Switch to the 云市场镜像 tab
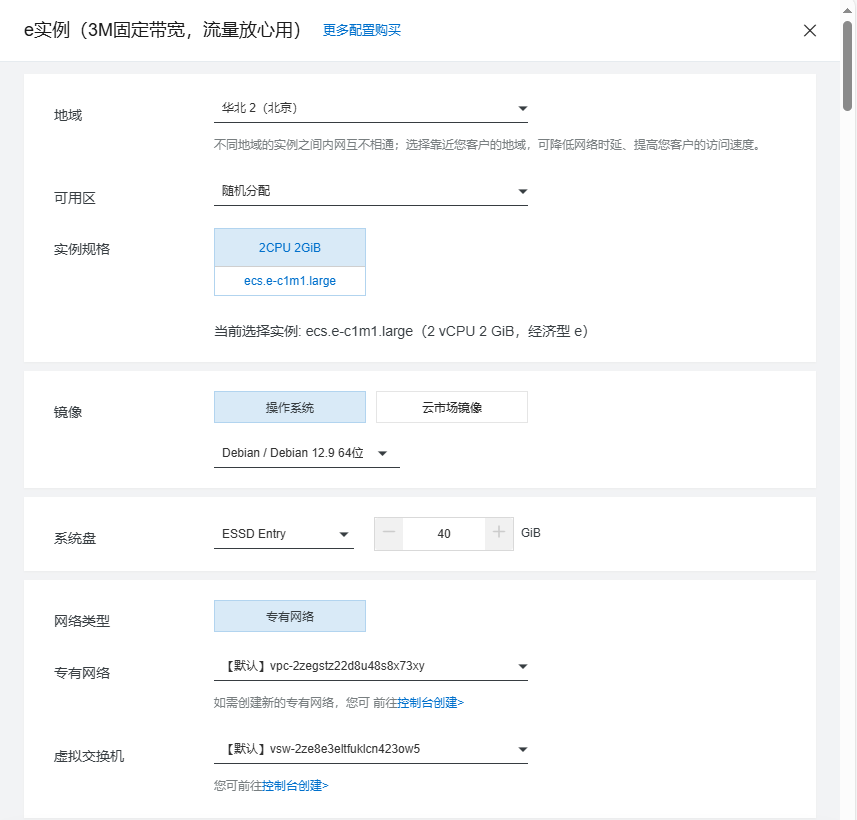 pyautogui.click(x=451, y=406)
